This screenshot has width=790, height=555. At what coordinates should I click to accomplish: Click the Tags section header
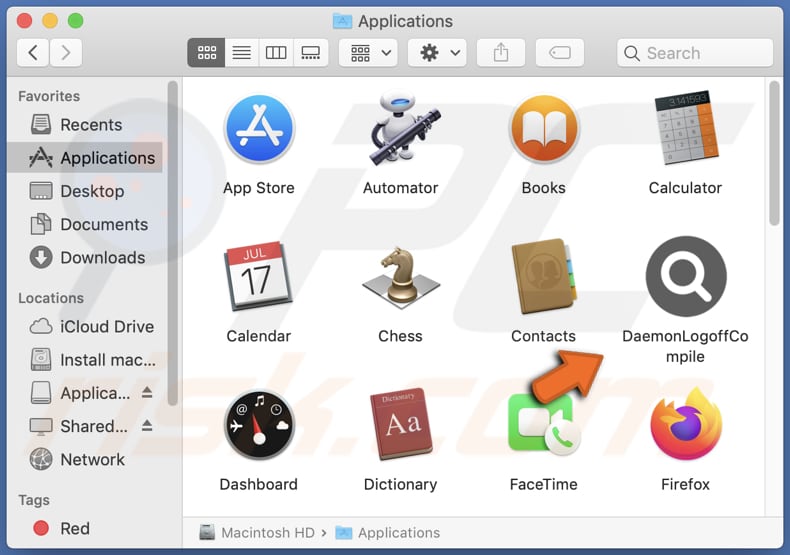34,500
